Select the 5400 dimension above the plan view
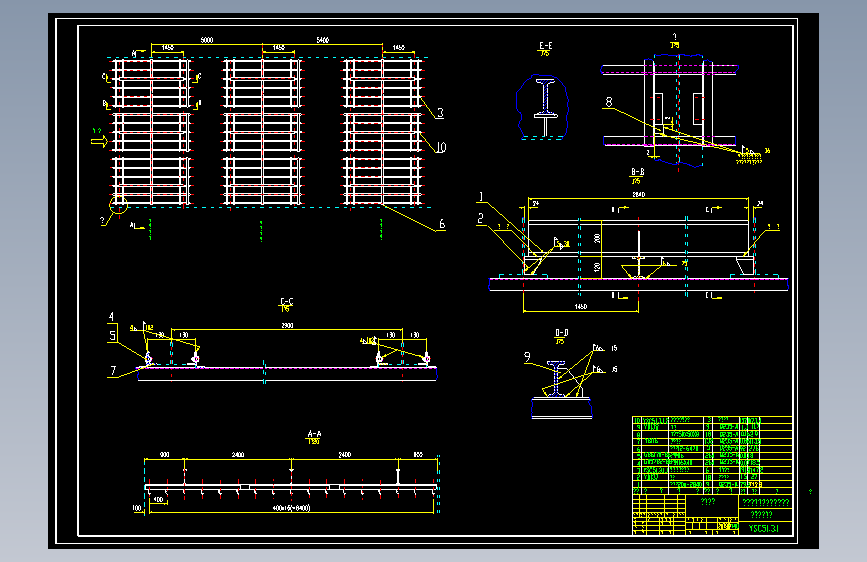The height and width of the screenshot is (562, 867). 322,40
